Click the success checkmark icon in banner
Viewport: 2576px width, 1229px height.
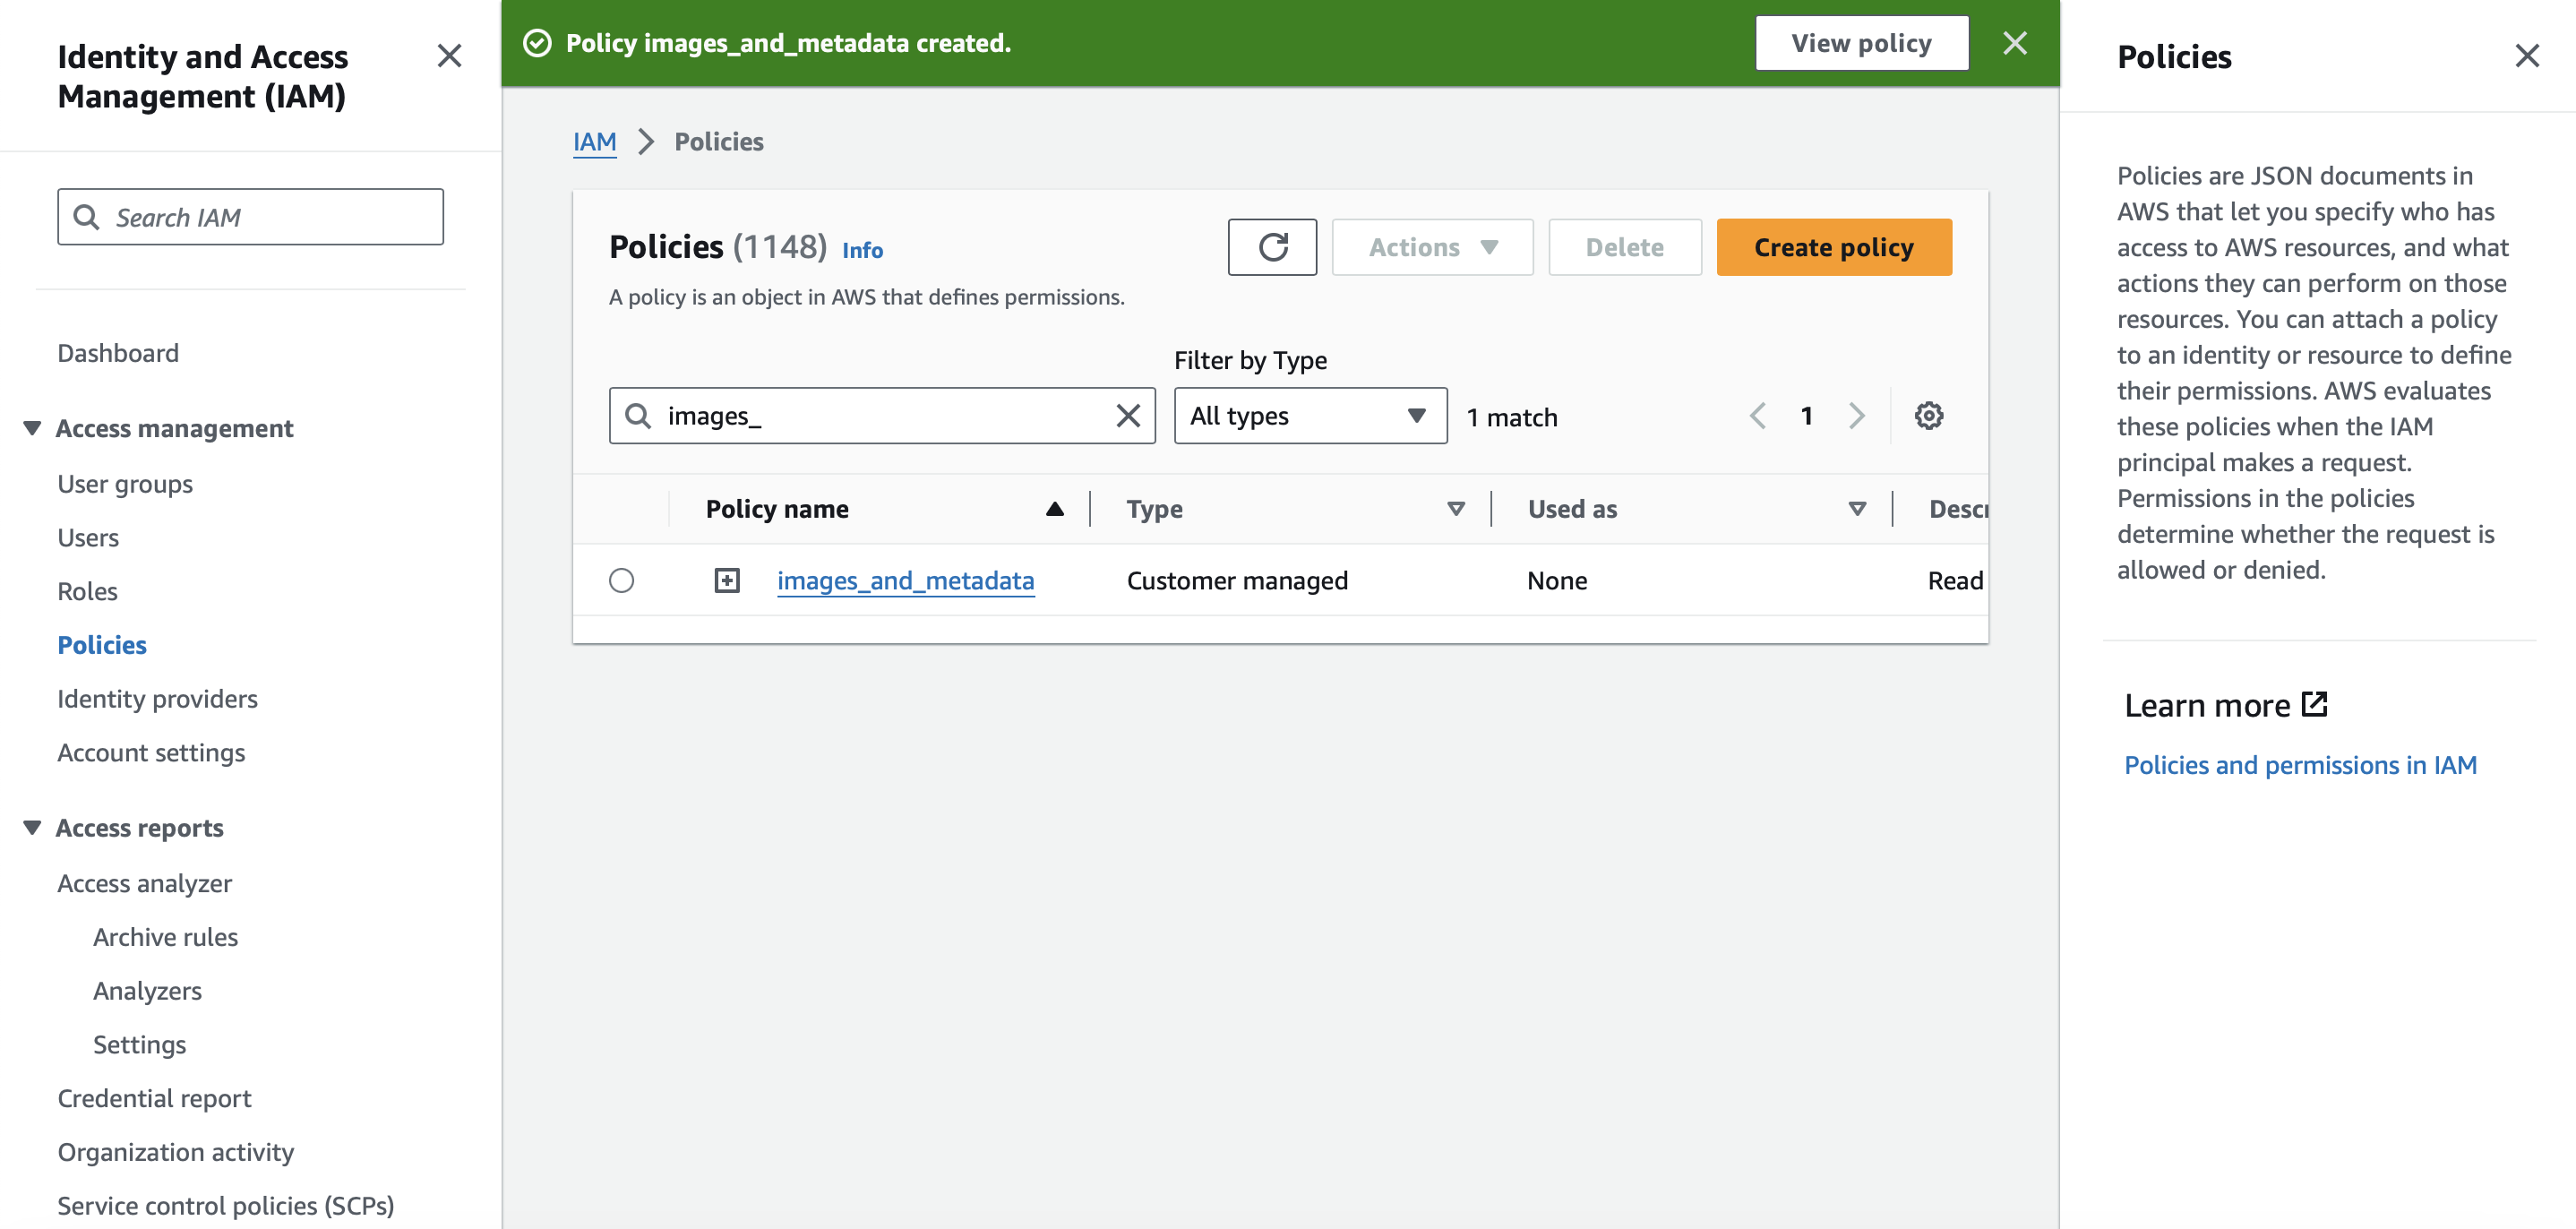pyautogui.click(x=537, y=43)
